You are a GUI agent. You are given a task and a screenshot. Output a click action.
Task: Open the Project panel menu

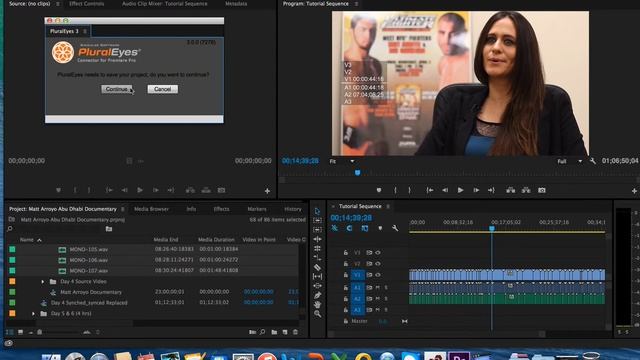(x=123, y=209)
